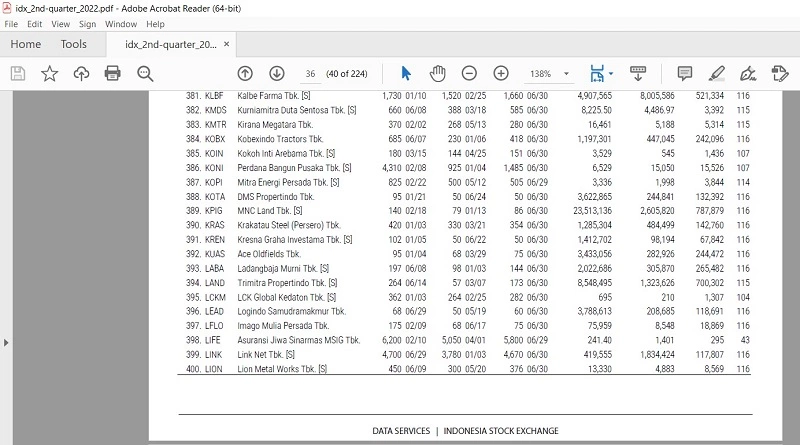The image size is (800, 445).
Task: Add a comment sticky note
Action: pos(685,73)
